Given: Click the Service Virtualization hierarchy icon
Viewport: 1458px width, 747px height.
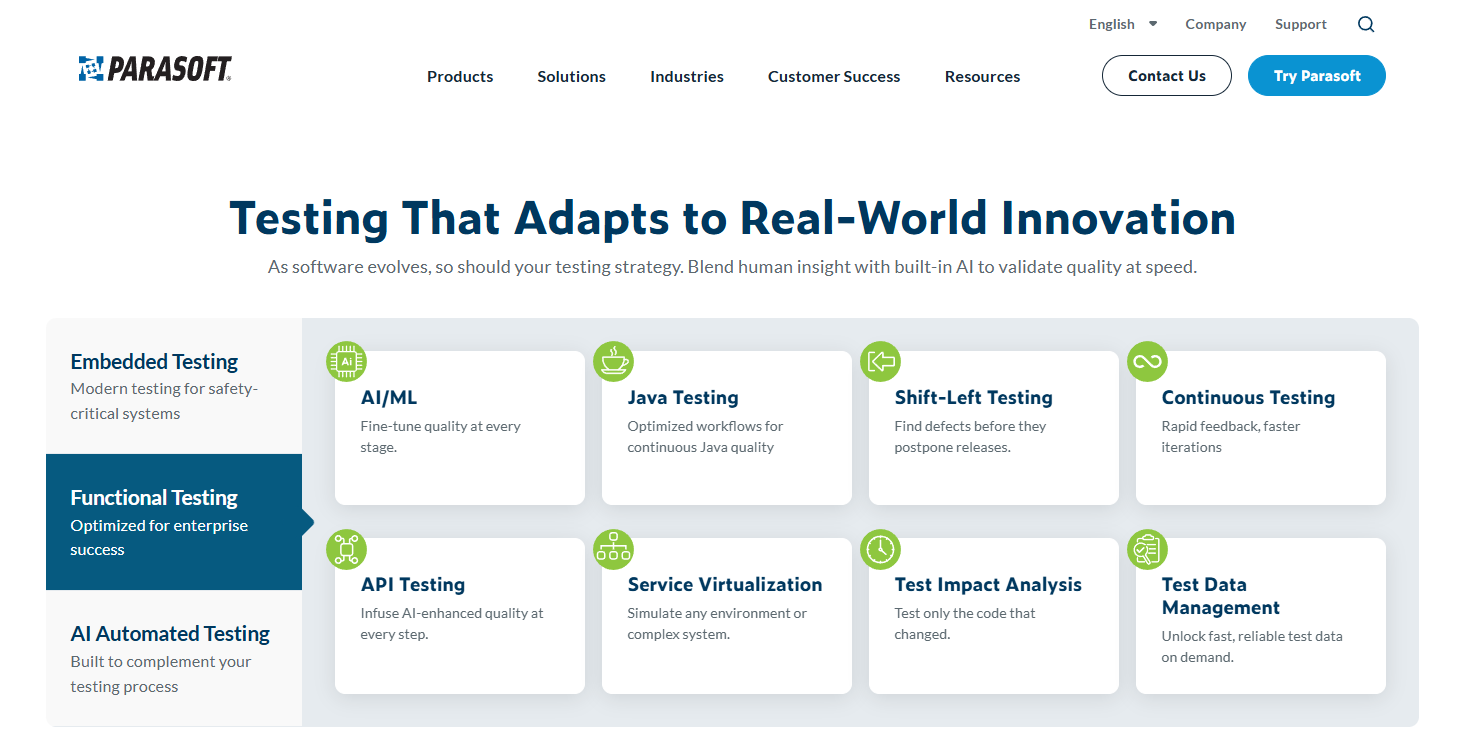Looking at the screenshot, I should (x=614, y=549).
